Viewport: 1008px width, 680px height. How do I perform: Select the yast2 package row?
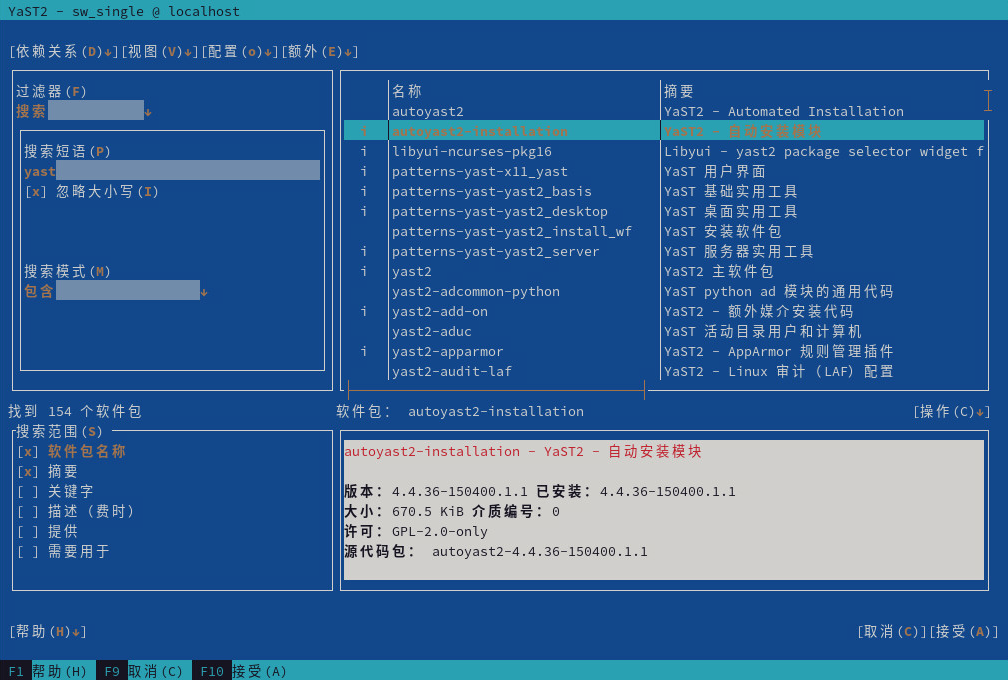664,271
